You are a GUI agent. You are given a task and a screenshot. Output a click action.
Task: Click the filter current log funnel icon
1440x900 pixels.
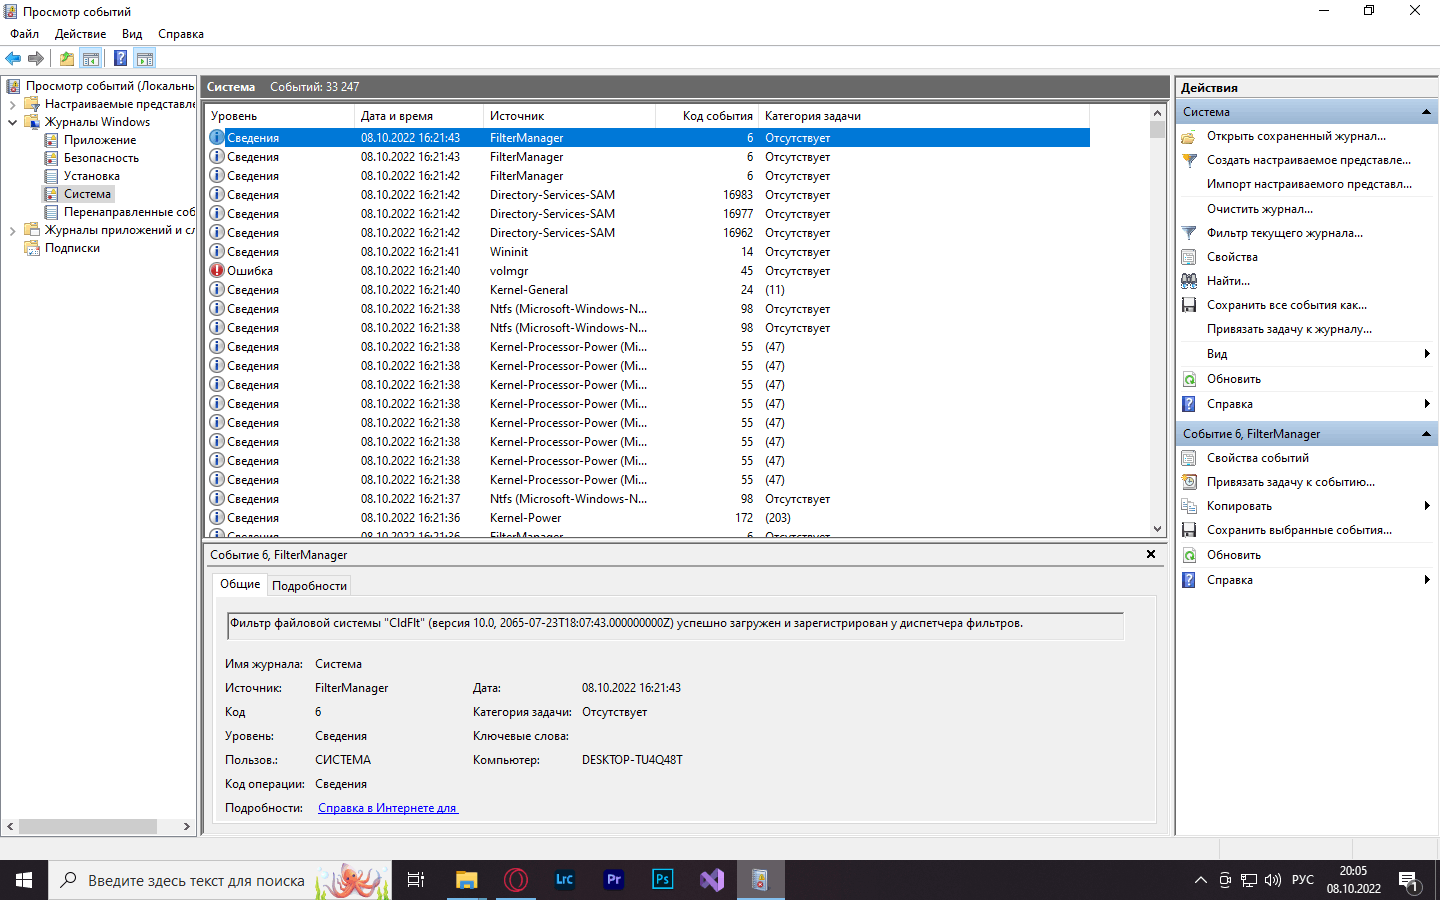click(1189, 233)
